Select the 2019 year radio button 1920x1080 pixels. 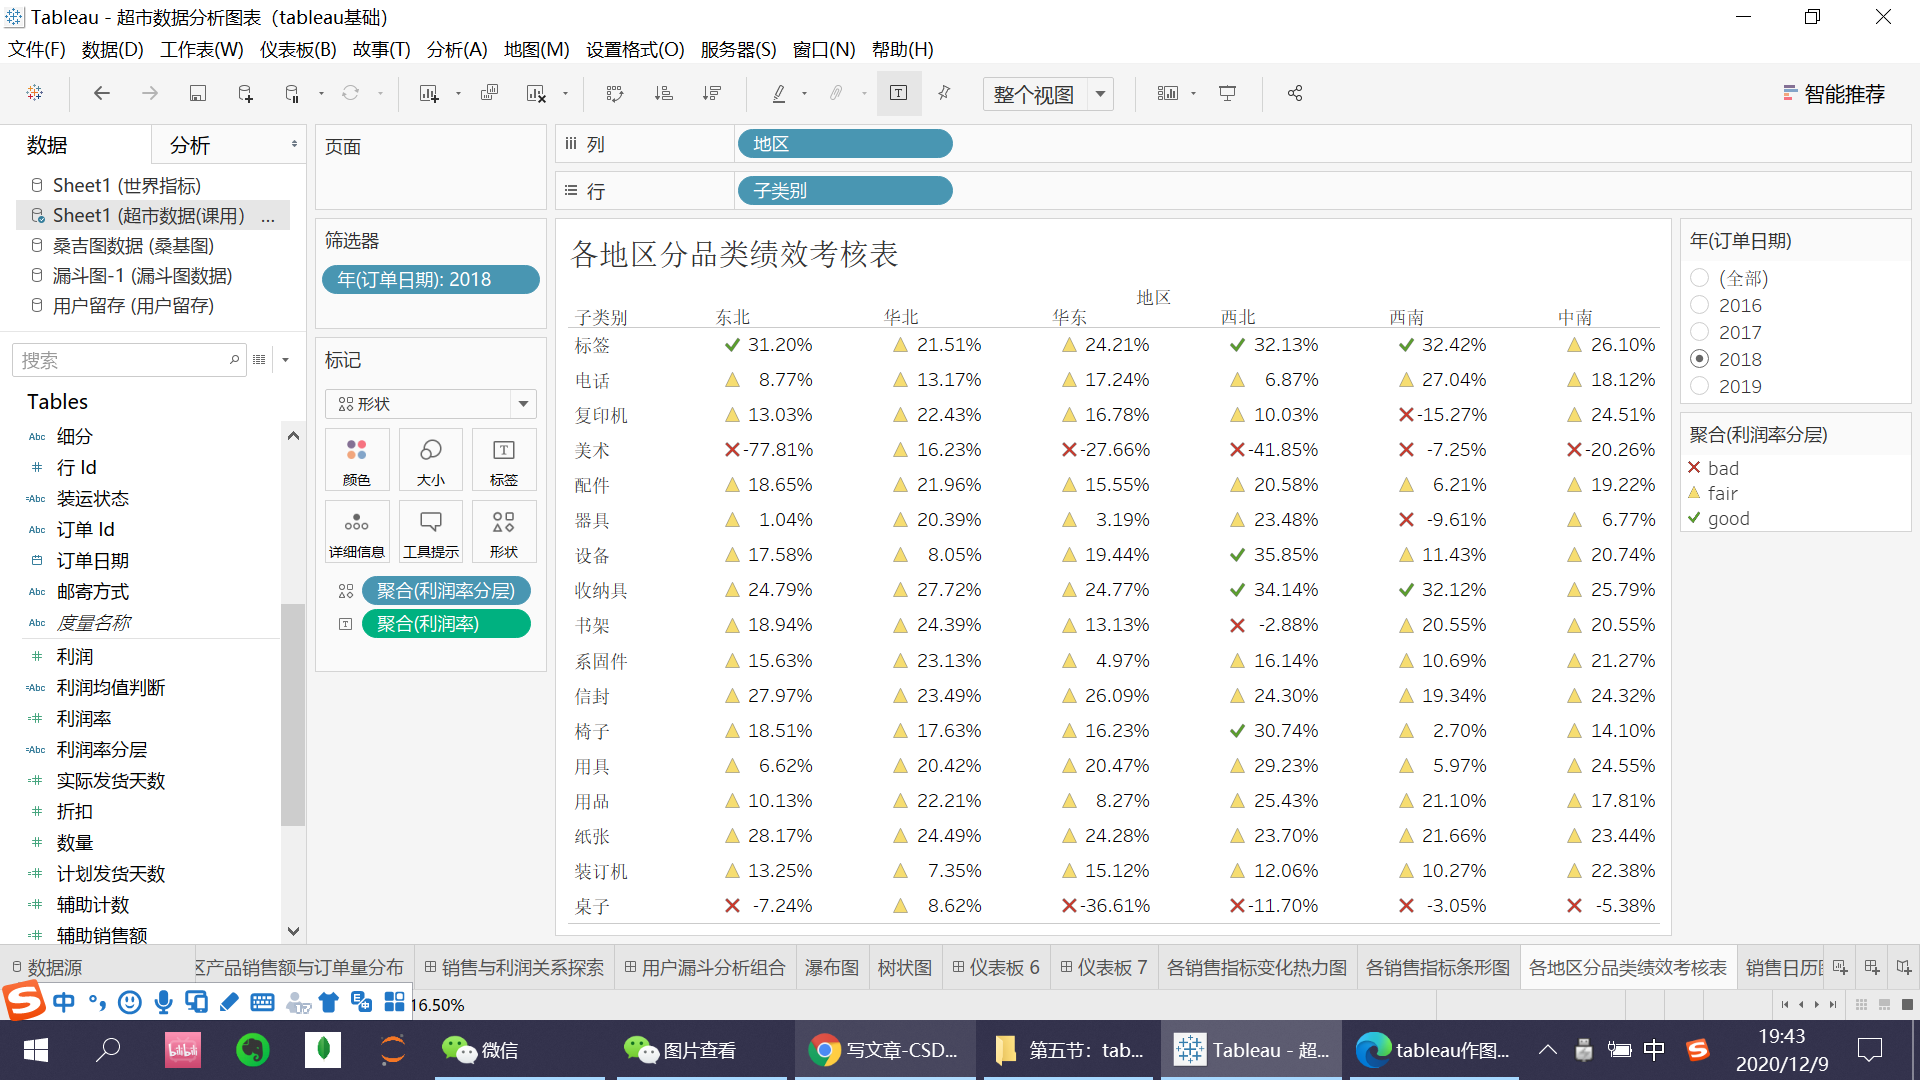pyautogui.click(x=1699, y=386)
